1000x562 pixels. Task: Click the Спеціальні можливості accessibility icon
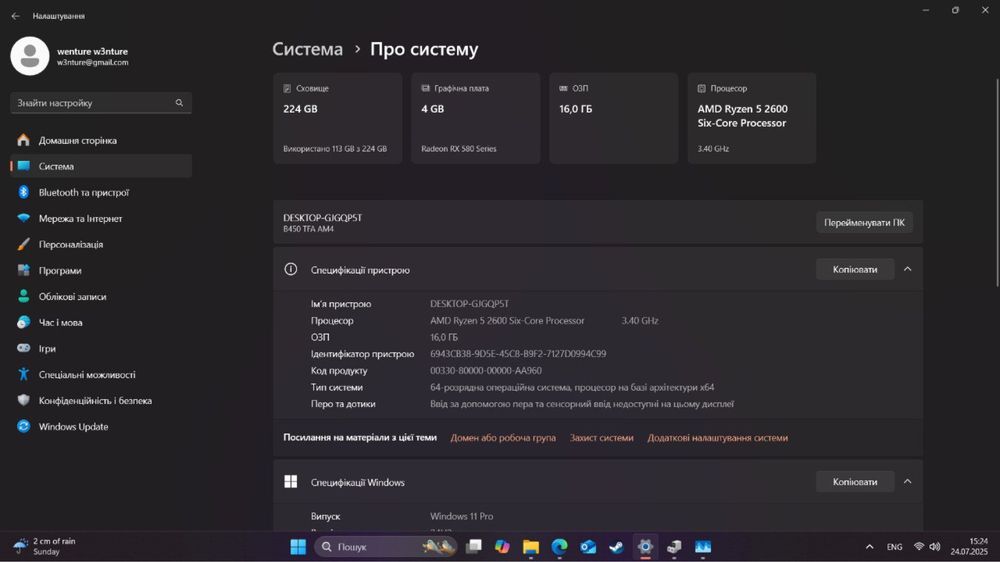coord(24,374)
